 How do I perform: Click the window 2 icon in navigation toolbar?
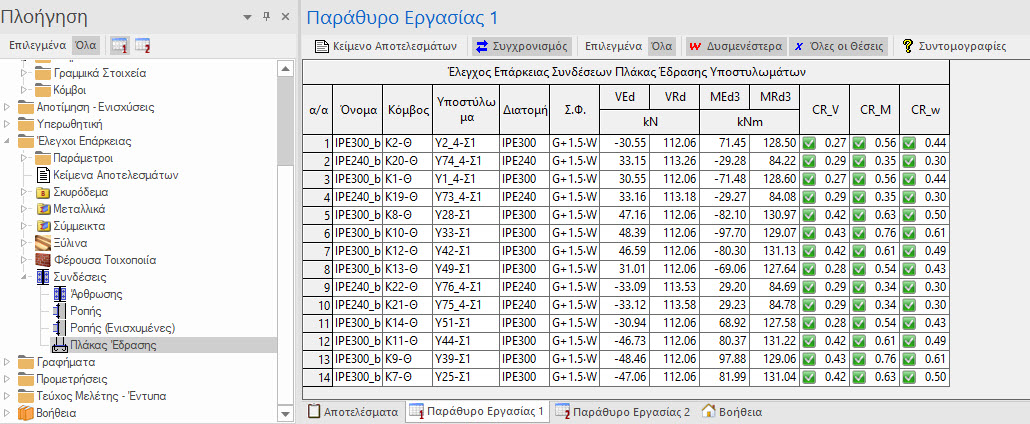(x=142, y=45)
